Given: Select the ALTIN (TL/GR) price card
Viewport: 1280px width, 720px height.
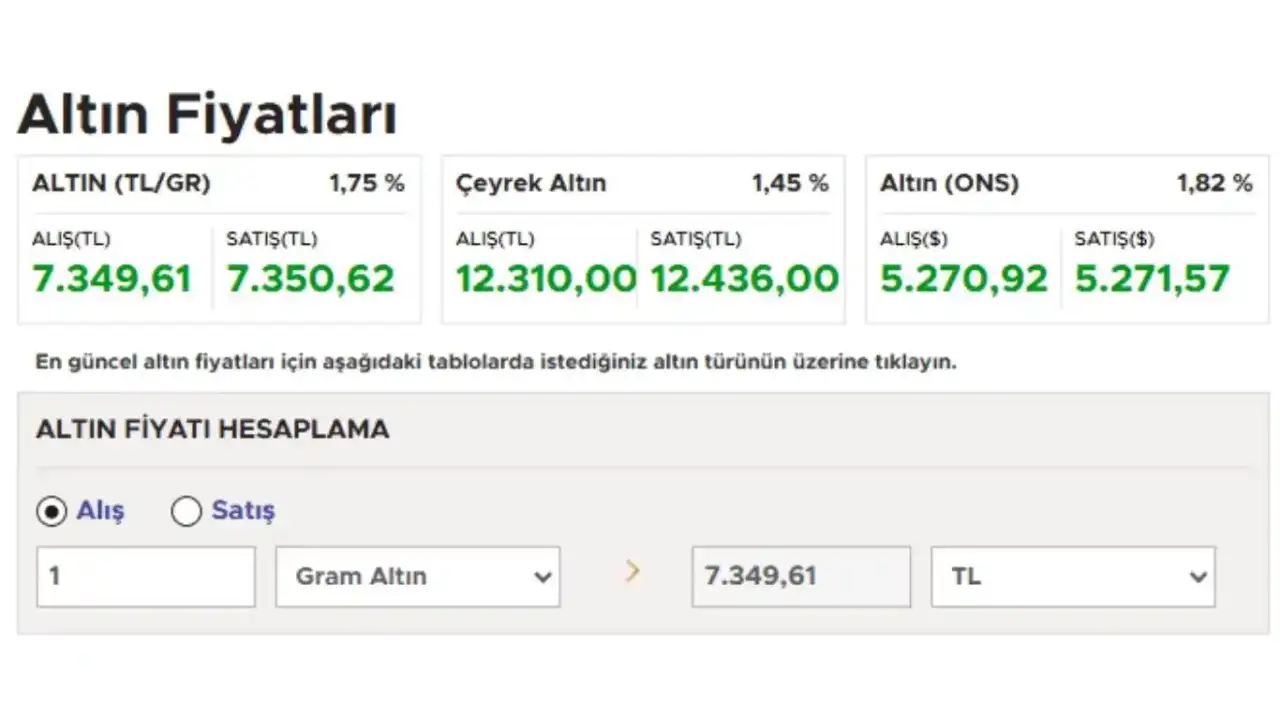Looking at the screenshot, I should tap(220, 238).
